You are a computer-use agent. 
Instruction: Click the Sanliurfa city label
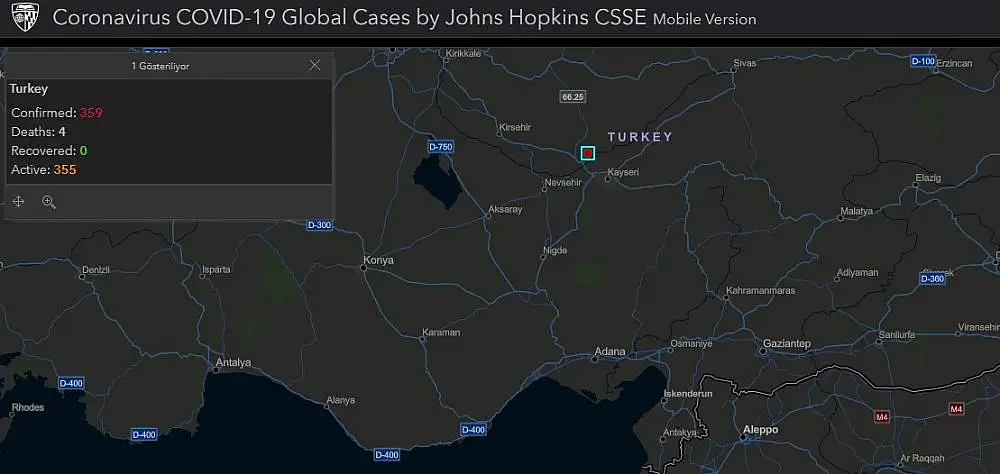point(896,335)
